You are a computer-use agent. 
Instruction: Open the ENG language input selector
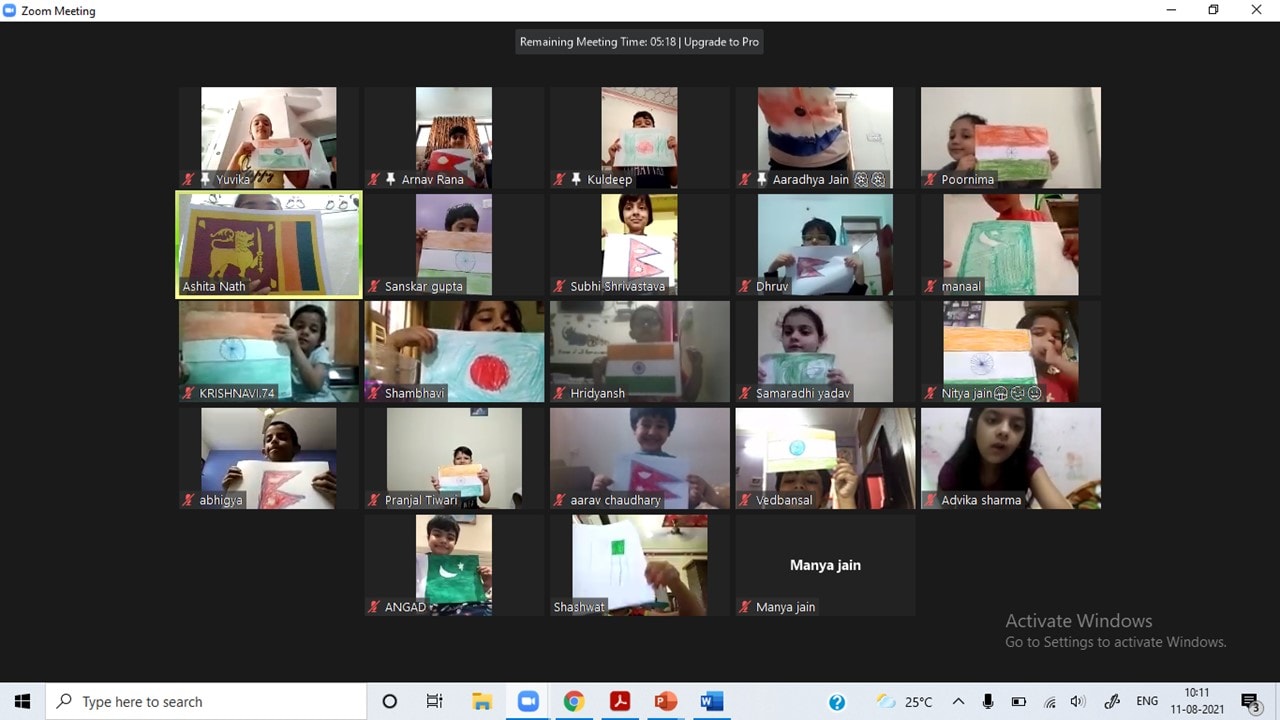[1147, 702]
